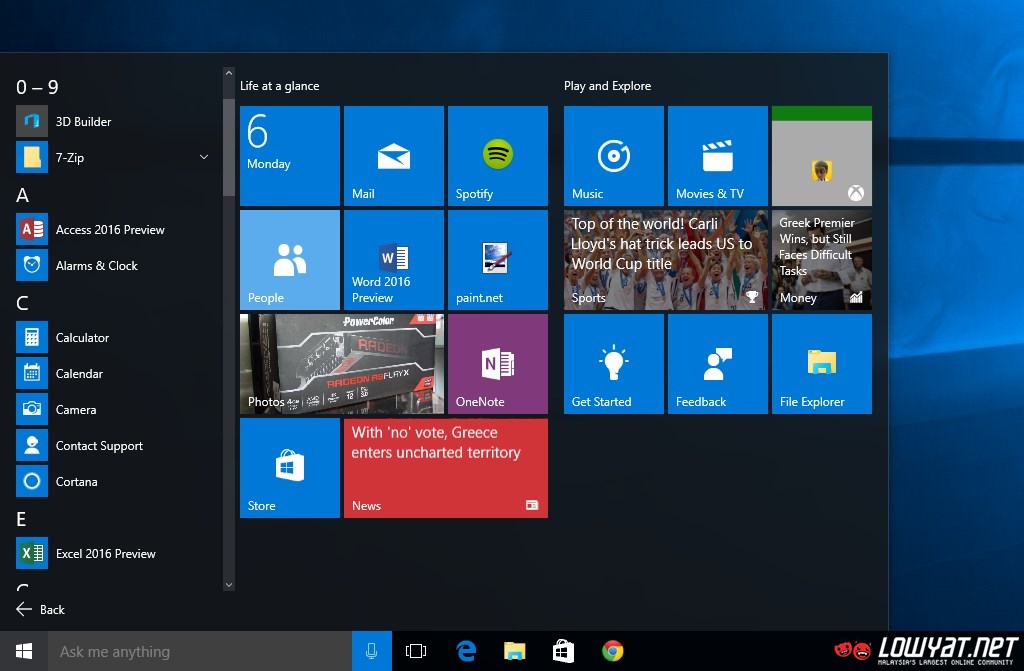Click the Windows Start button
1024x671 pixels.
[x=24, y=651]
